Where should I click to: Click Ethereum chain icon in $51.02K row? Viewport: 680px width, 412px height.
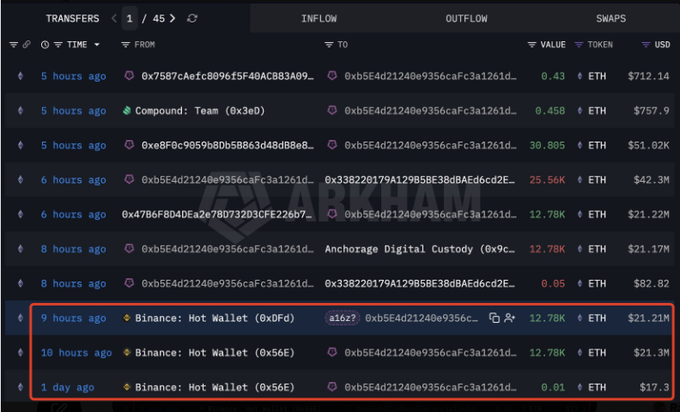coord(20,145)
